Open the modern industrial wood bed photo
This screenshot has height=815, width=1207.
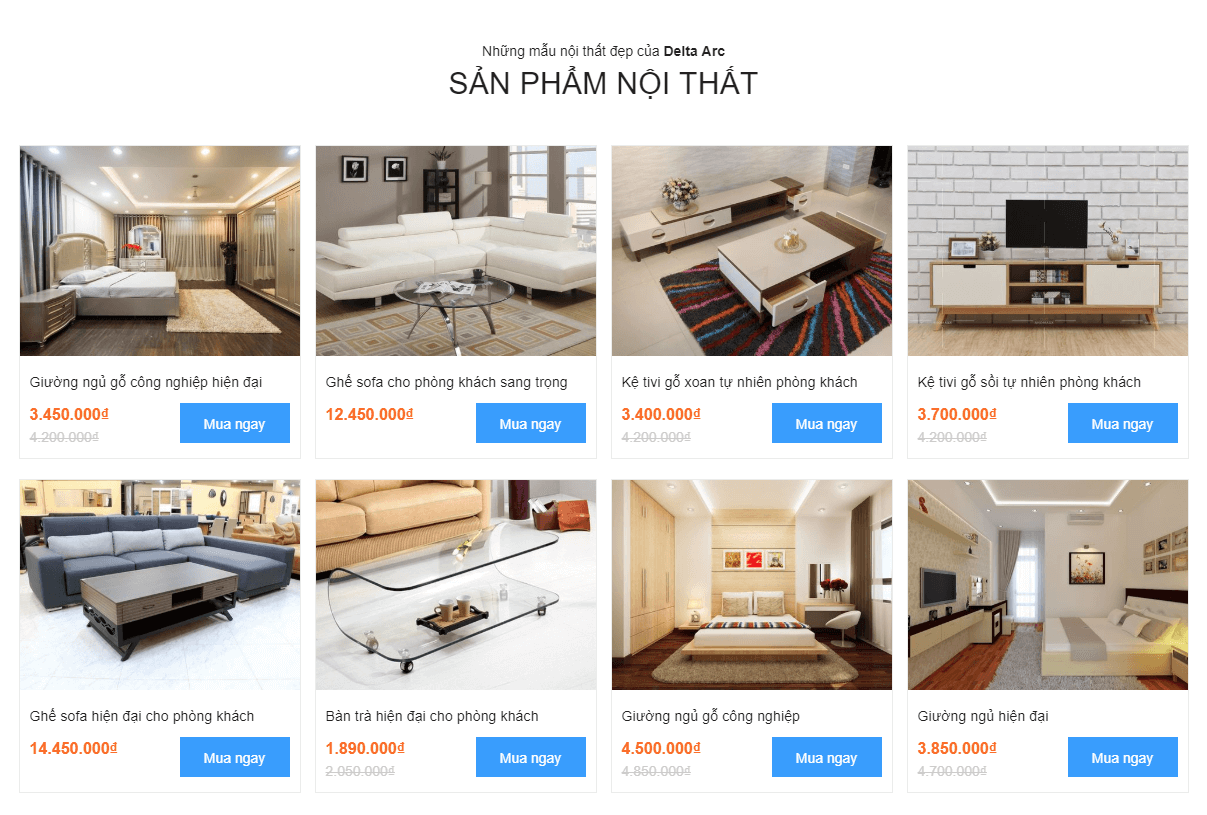click(x=160, y=251)
